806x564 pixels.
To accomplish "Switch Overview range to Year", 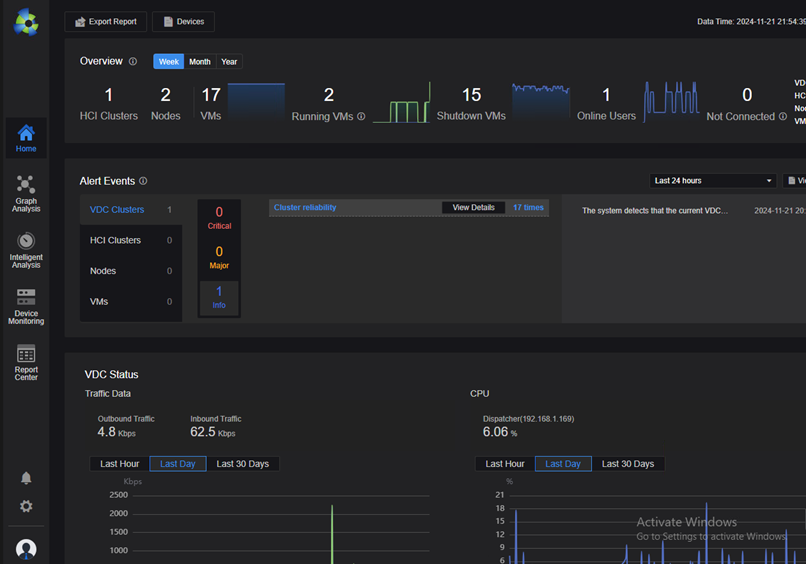I will [x=229, y=62].
